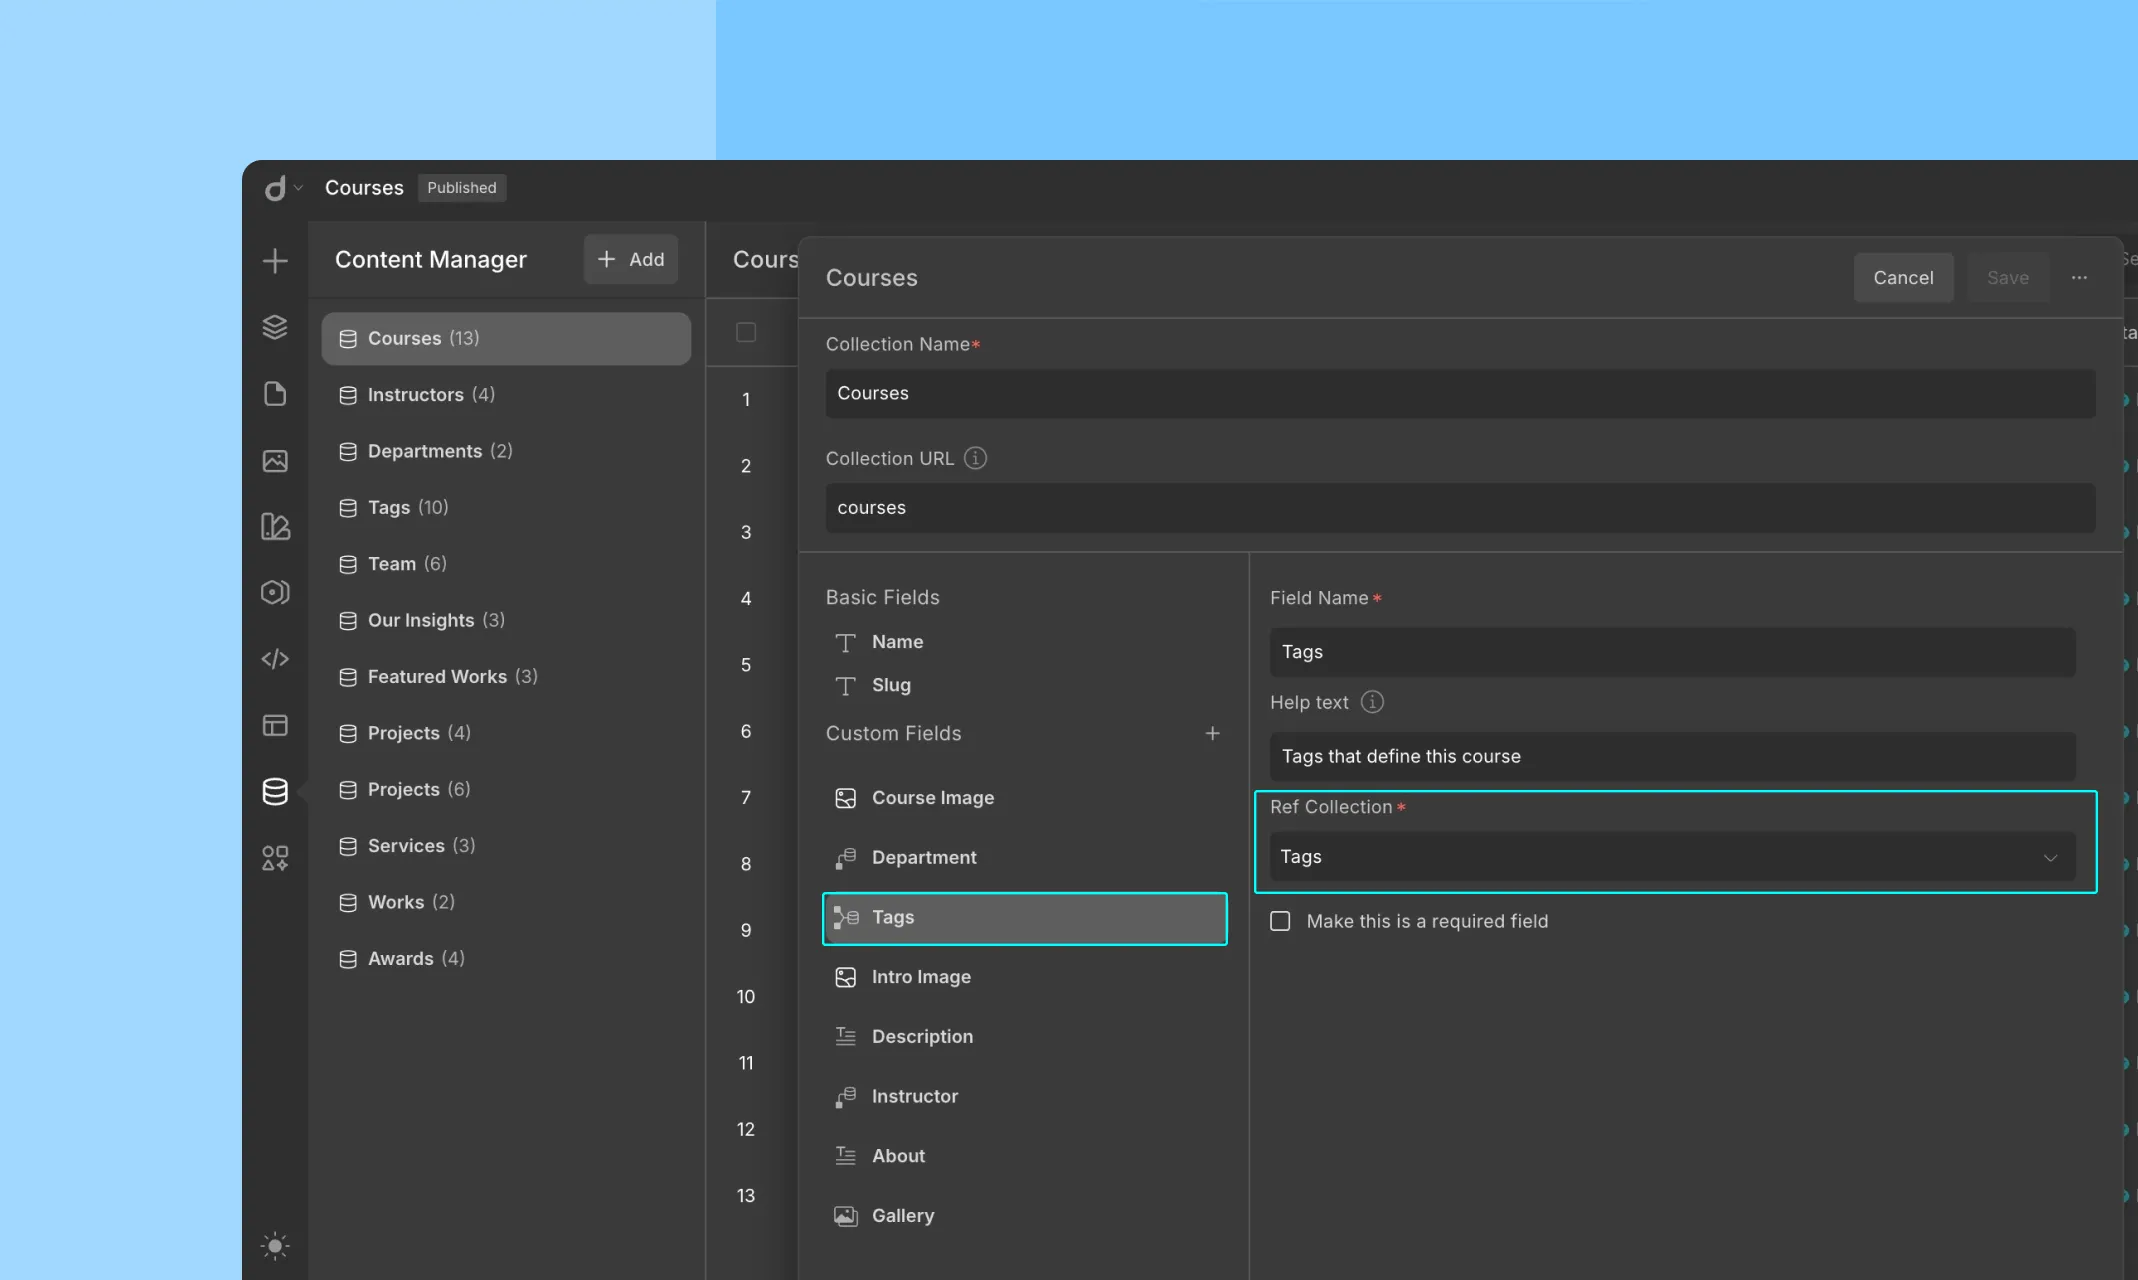Select Awards (4) collection
The image size is (2138, 1280).
(506, 958)
